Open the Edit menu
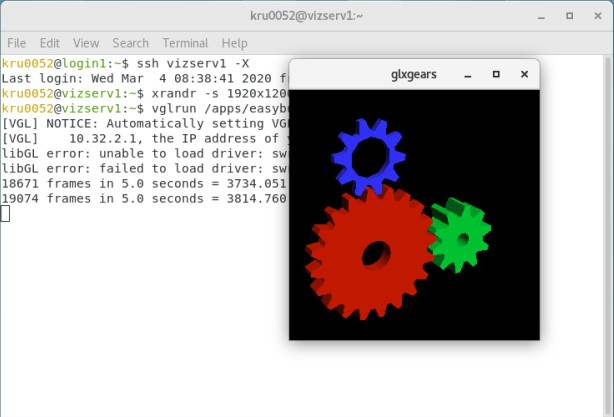The height and width of the screenshot is (417, 614). coord(50,43)
